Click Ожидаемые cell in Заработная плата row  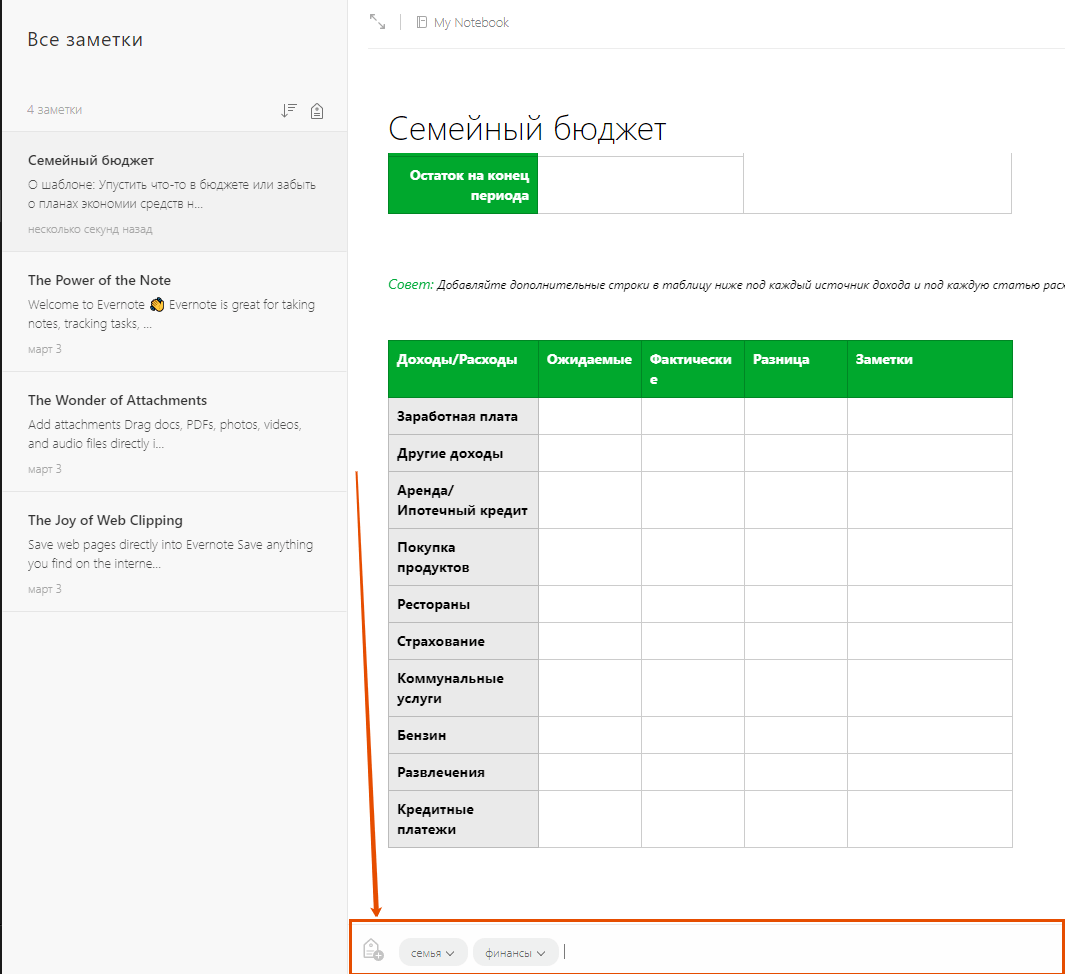tap(589, 416)
